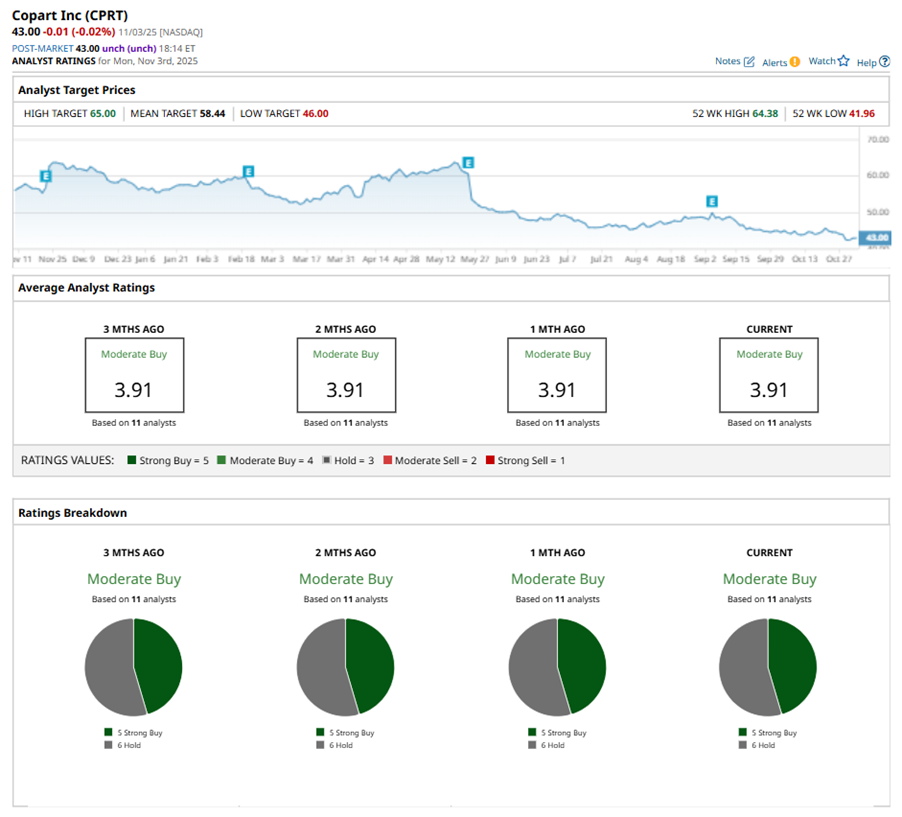
Task: Click the 43.00 price label on the chart axis
Action: coord(875,237)
